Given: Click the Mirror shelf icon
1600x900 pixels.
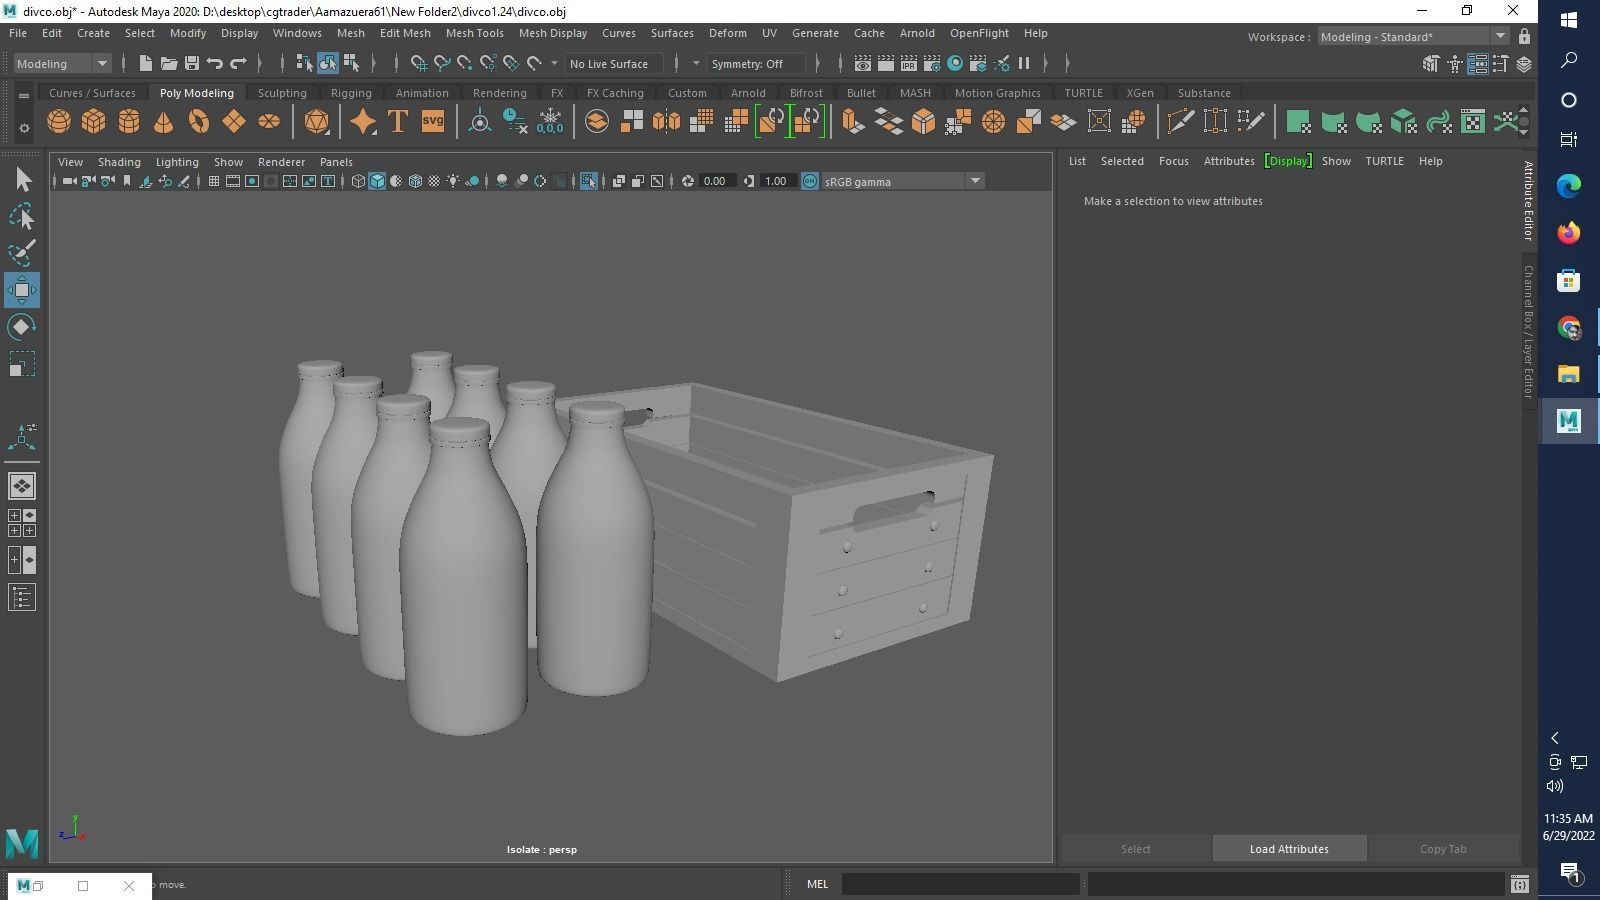Looking at the screenshot, I should point(666,122).
